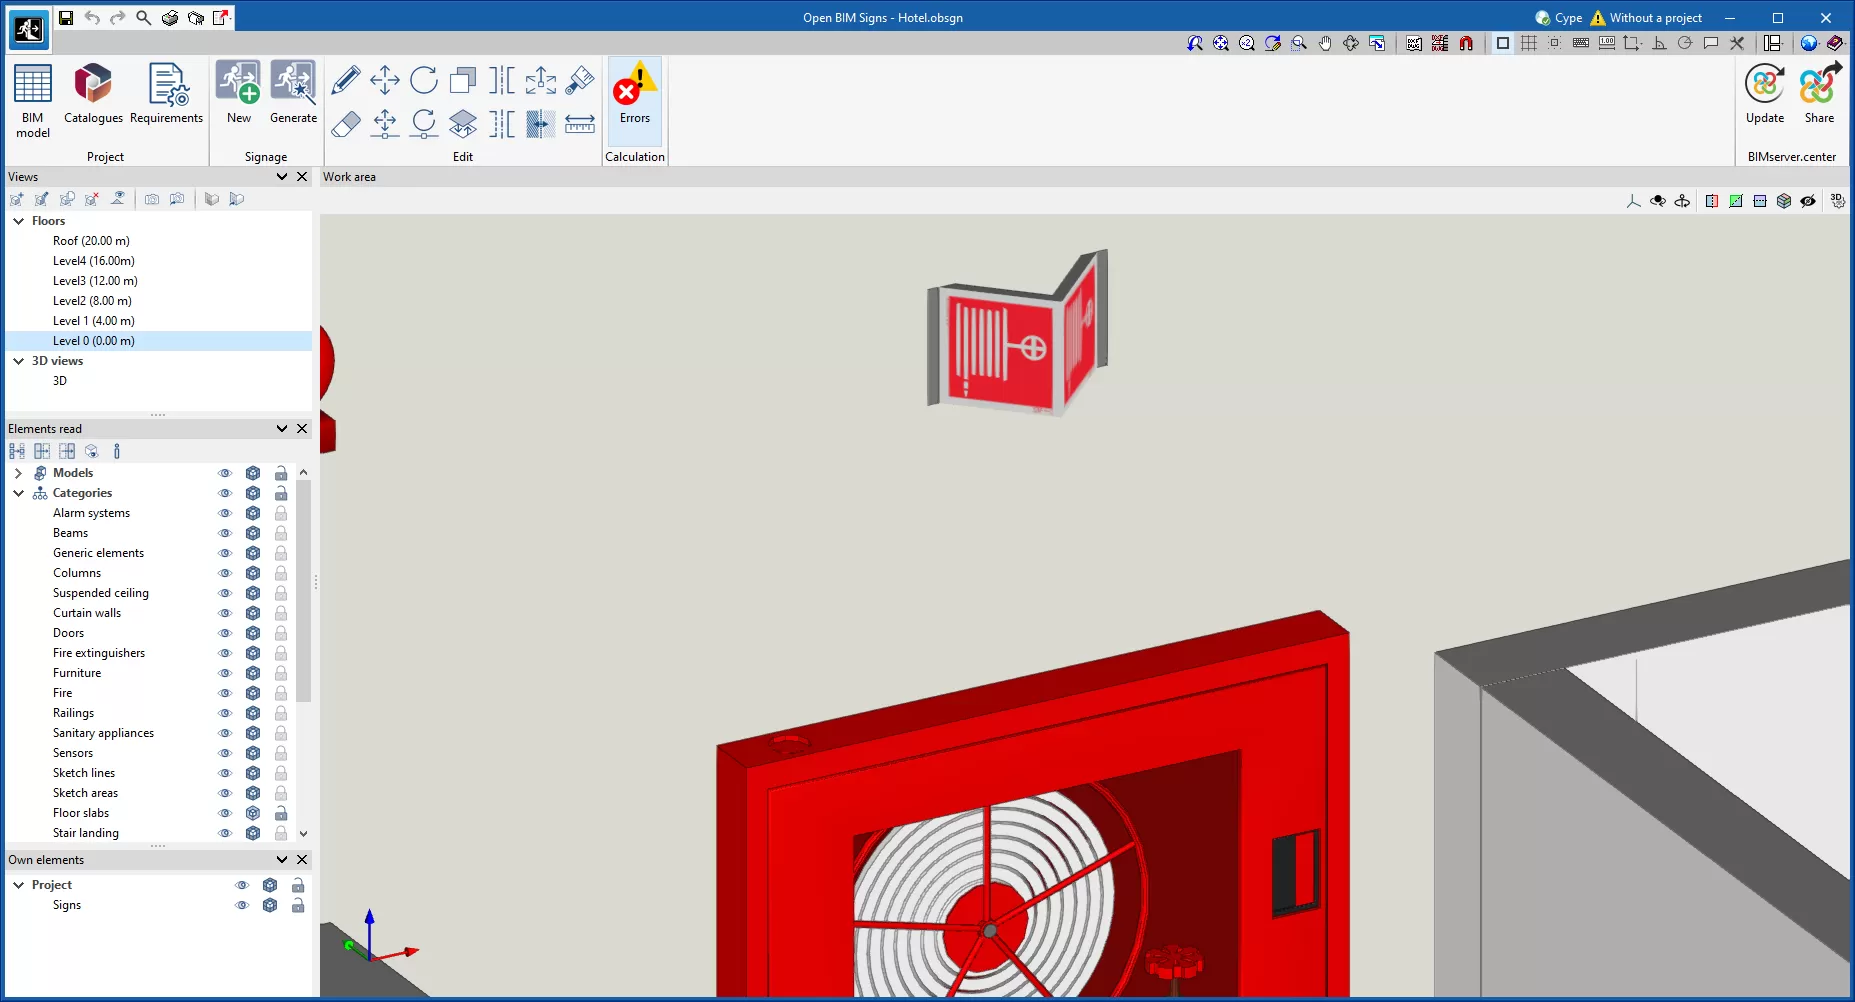Toggle visibility eye for Doors

click(x=225, y=633)
